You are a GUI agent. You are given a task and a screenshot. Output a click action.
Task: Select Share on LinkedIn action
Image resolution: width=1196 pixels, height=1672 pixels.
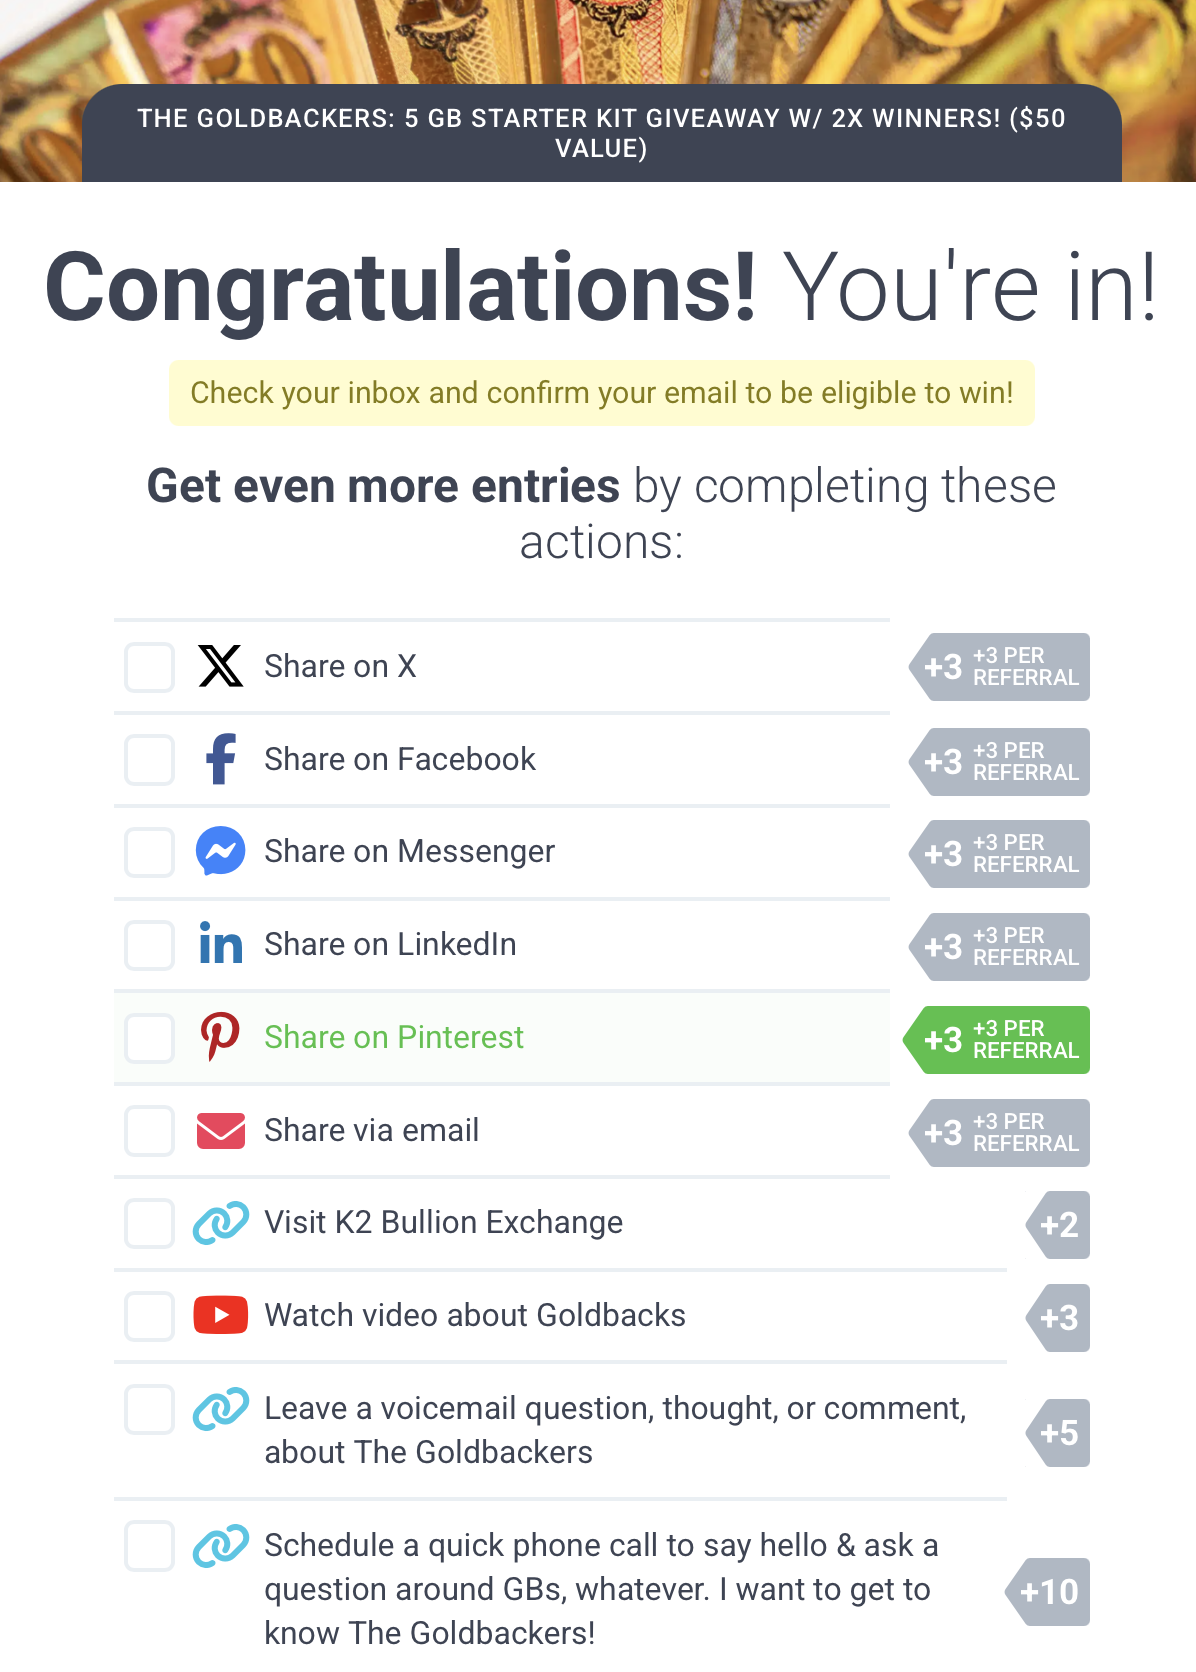click(390, 944)
